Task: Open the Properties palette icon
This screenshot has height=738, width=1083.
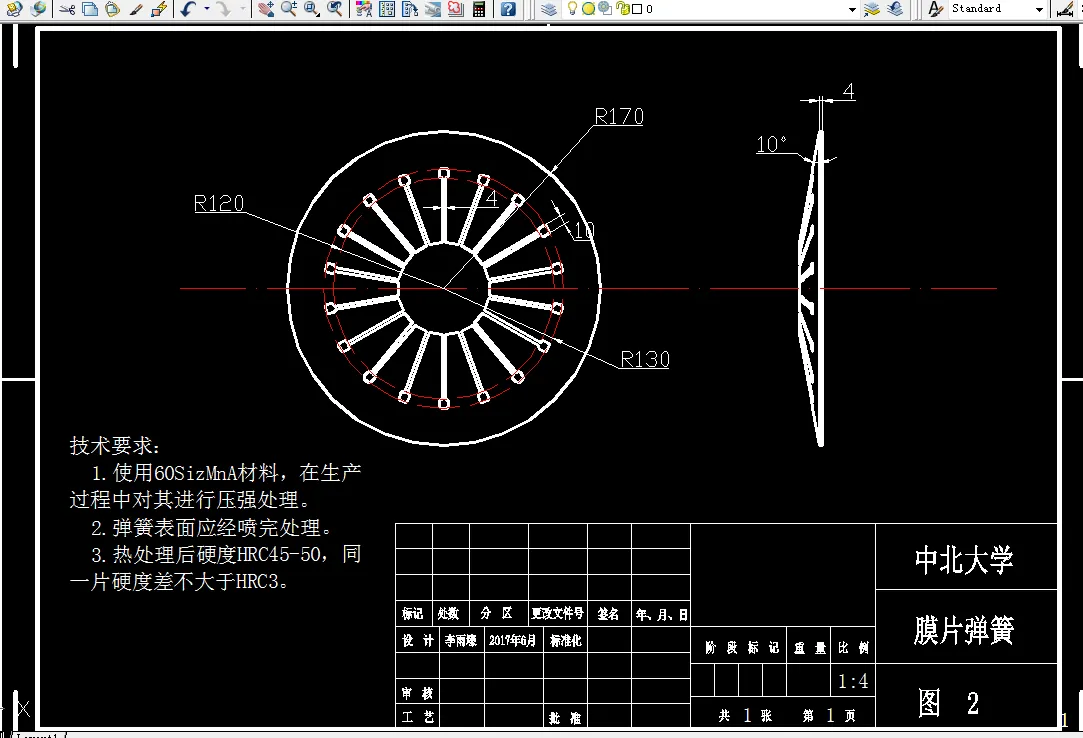Action: pos(364,9)
